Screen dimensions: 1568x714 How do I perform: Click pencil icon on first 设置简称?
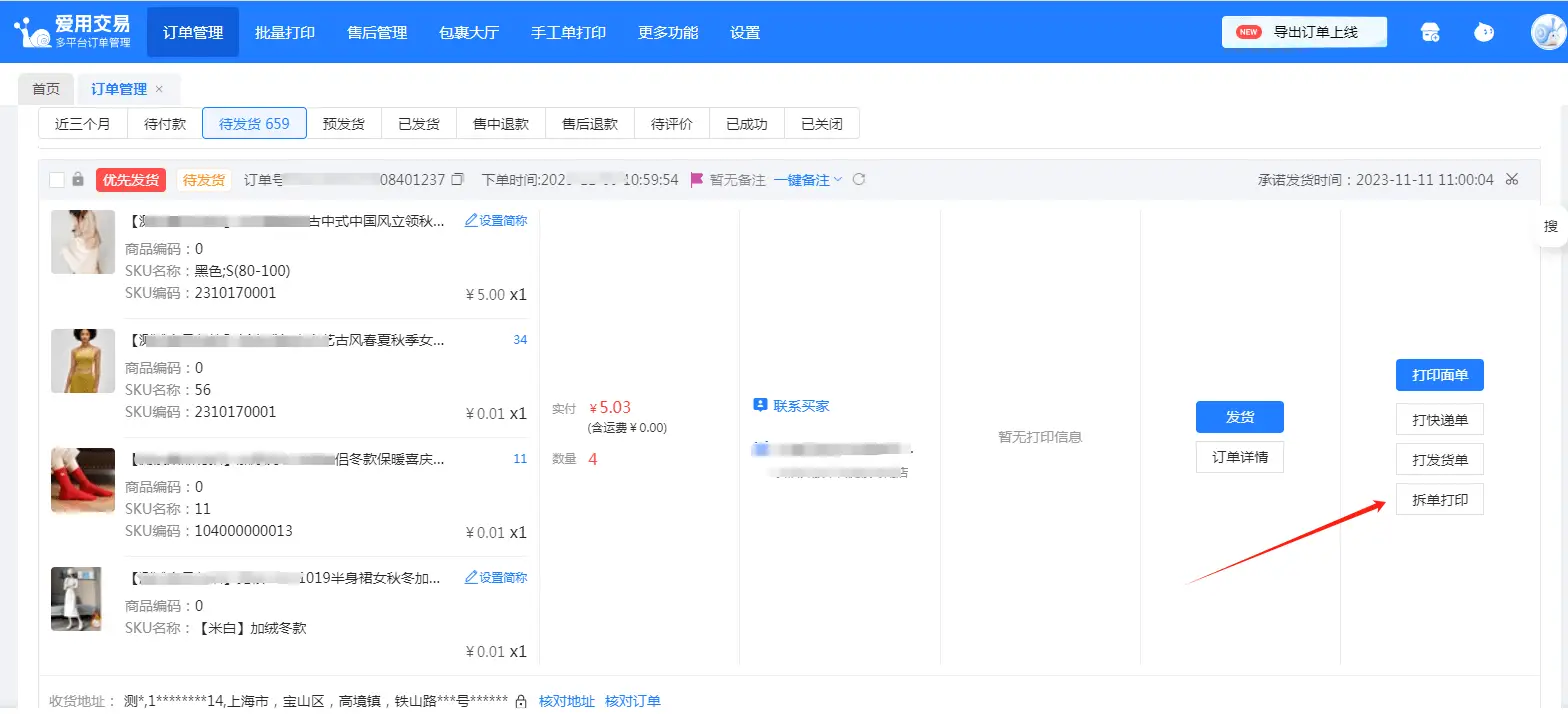(x=471, y=220)
